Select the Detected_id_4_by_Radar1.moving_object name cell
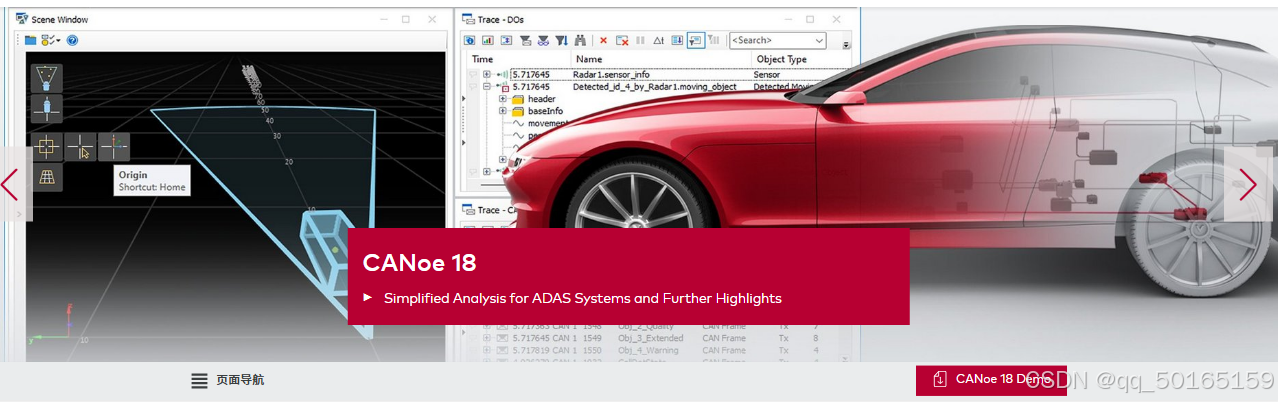Screen dimensions: 1278x402 pyautogui.click(x=655, y=87)
